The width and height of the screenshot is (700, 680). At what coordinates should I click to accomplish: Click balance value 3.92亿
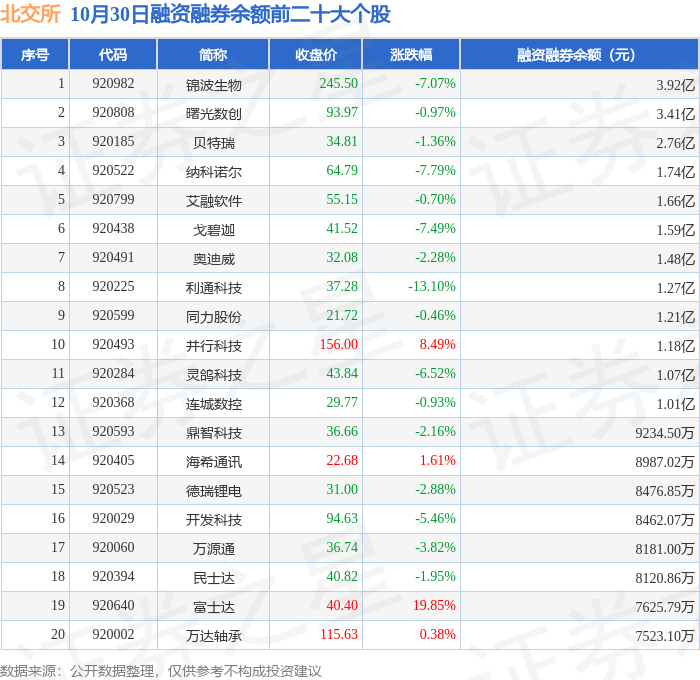pyautogui.click(x=675, y=85)
